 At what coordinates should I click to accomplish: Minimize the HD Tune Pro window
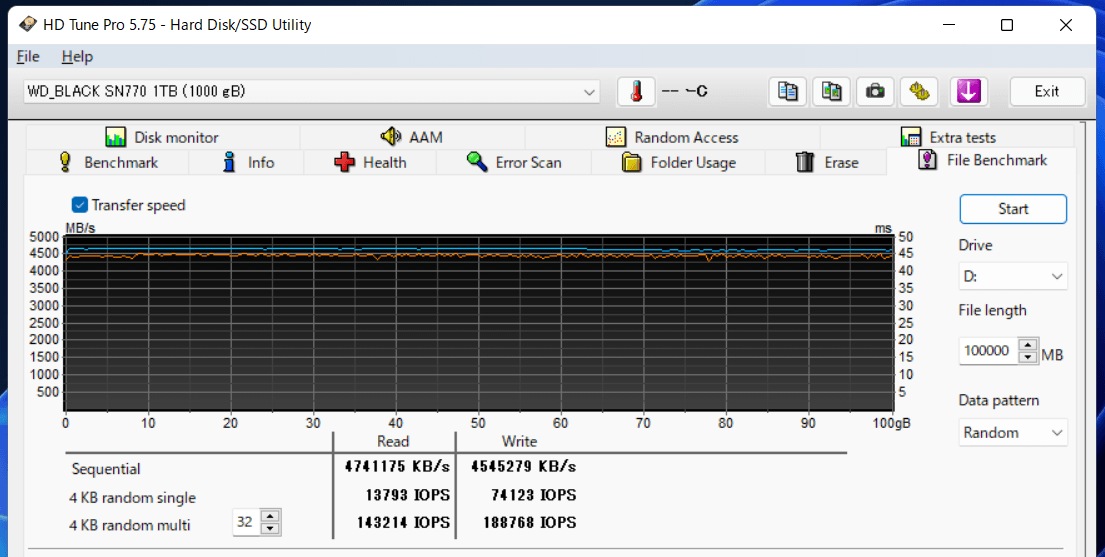point(950,25)
